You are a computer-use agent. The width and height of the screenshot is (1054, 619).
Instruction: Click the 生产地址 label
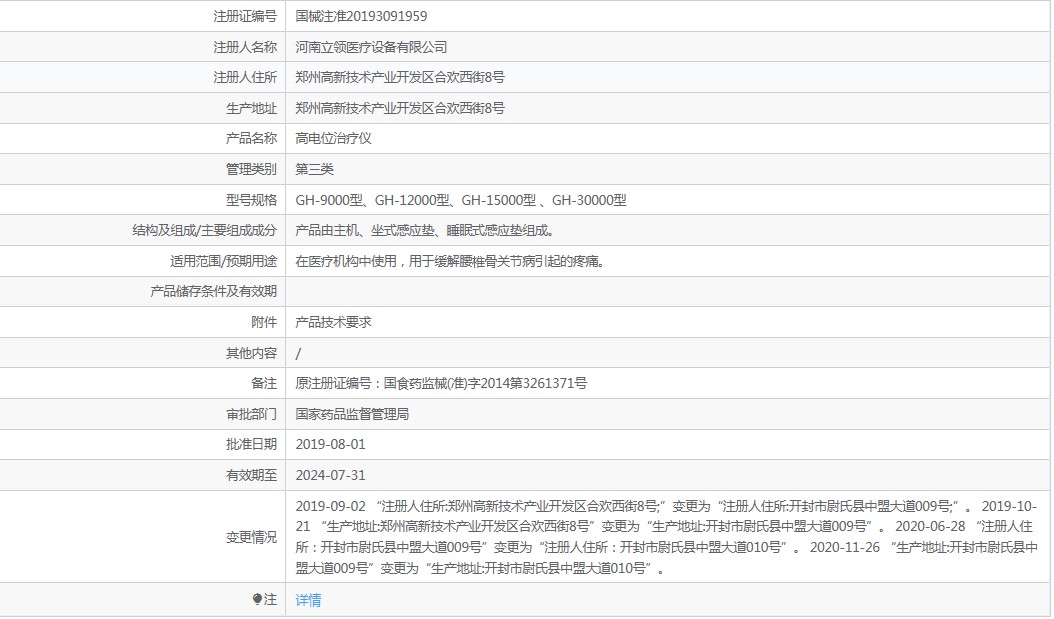click(x=251, y=108)
